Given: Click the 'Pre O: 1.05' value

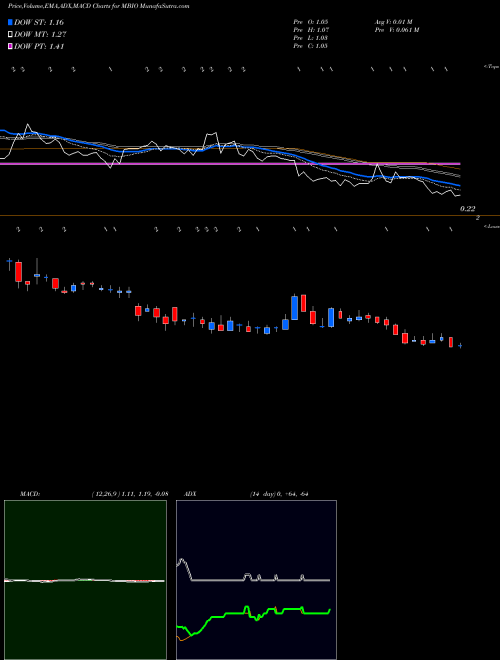Looking at the screenshot, I should pyautogui.click(x=311, y=22).
